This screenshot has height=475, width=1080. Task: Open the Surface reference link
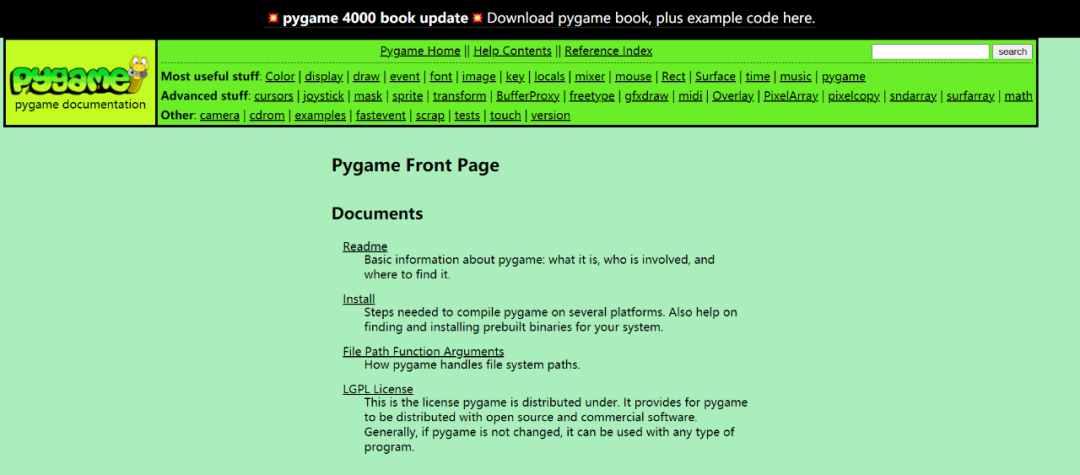[x=715, y=76]
